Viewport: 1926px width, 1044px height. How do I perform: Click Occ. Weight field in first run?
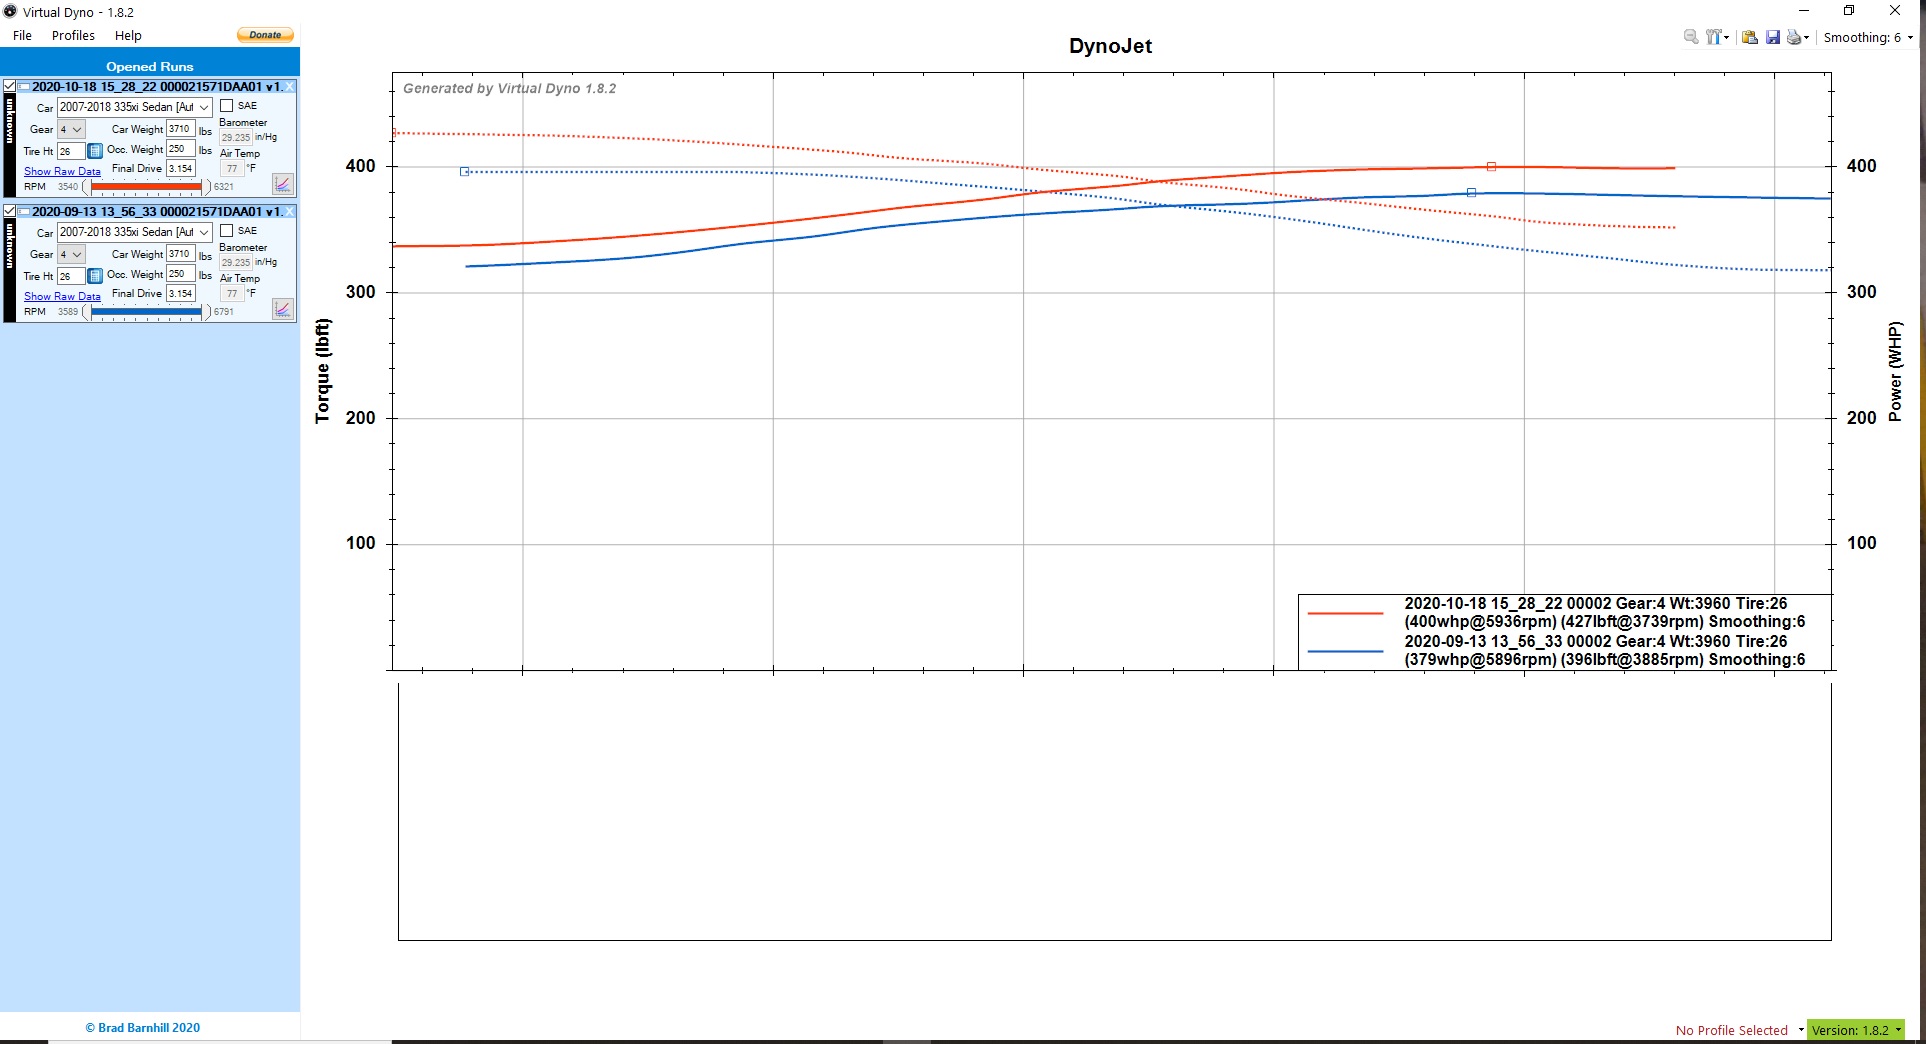point(180,149)
